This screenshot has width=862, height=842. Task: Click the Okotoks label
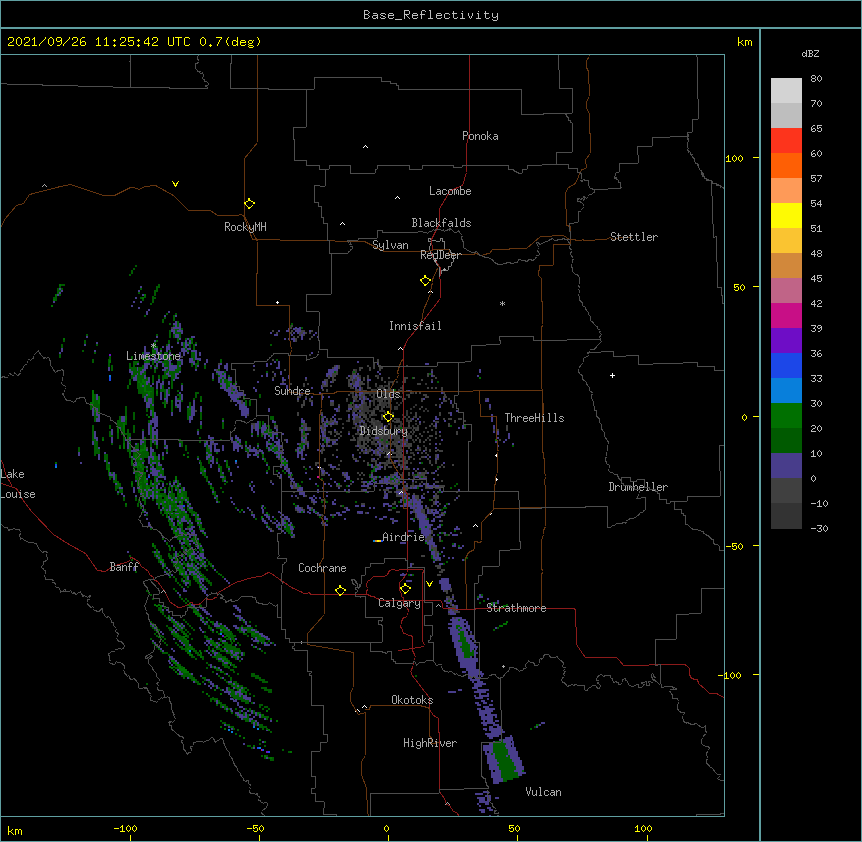point(412,700)
